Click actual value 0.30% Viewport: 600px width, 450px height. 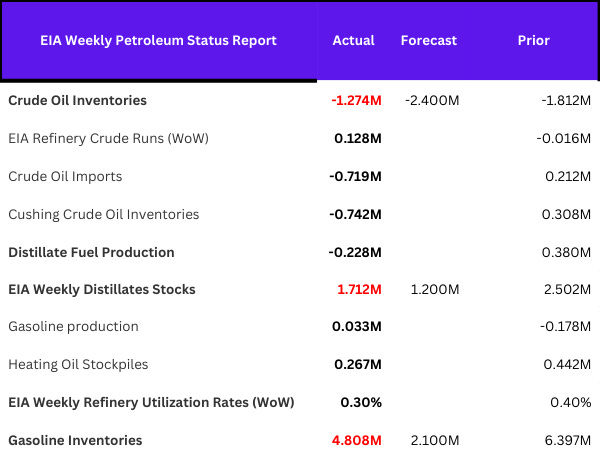pos(361,402)
